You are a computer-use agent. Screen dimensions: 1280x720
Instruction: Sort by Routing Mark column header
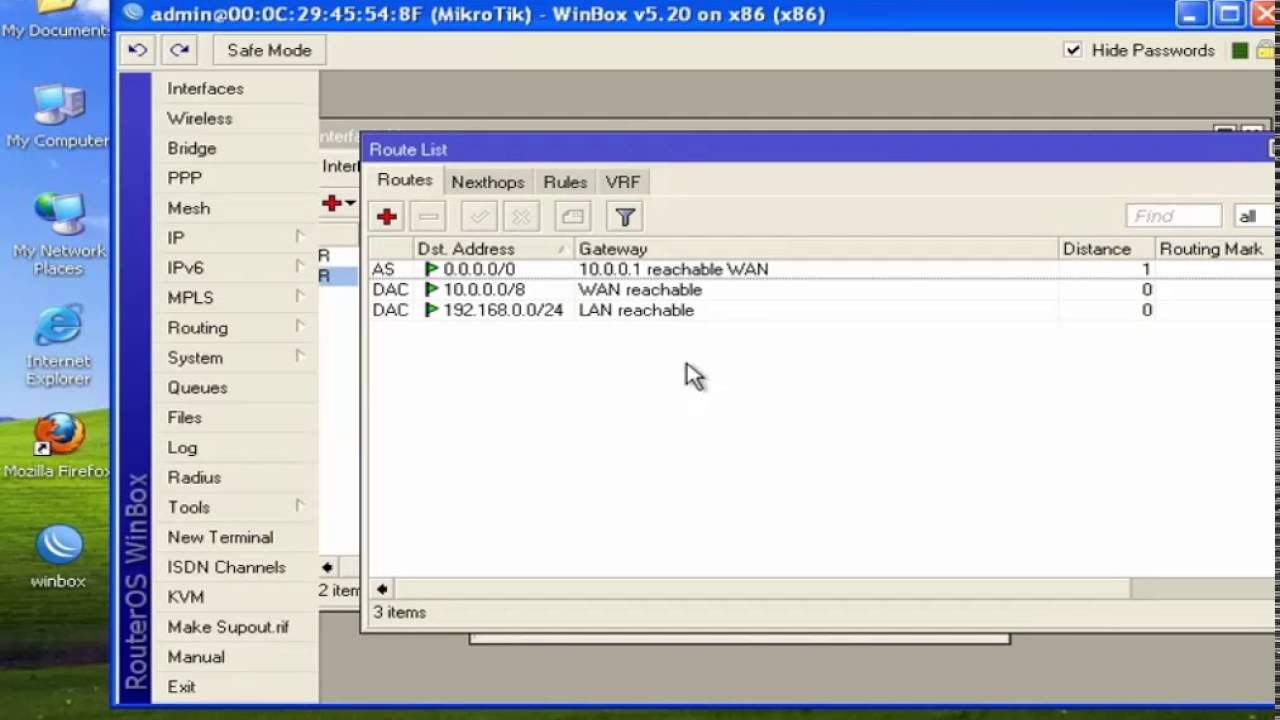point(1215,249)
